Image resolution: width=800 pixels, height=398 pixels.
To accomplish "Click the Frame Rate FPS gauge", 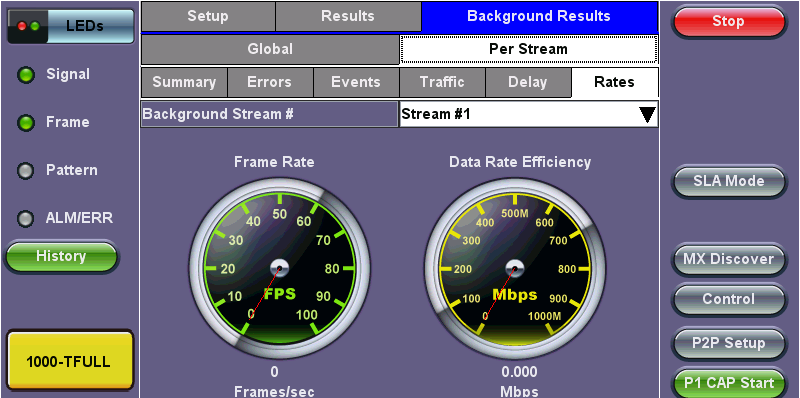I will point(280,267).
